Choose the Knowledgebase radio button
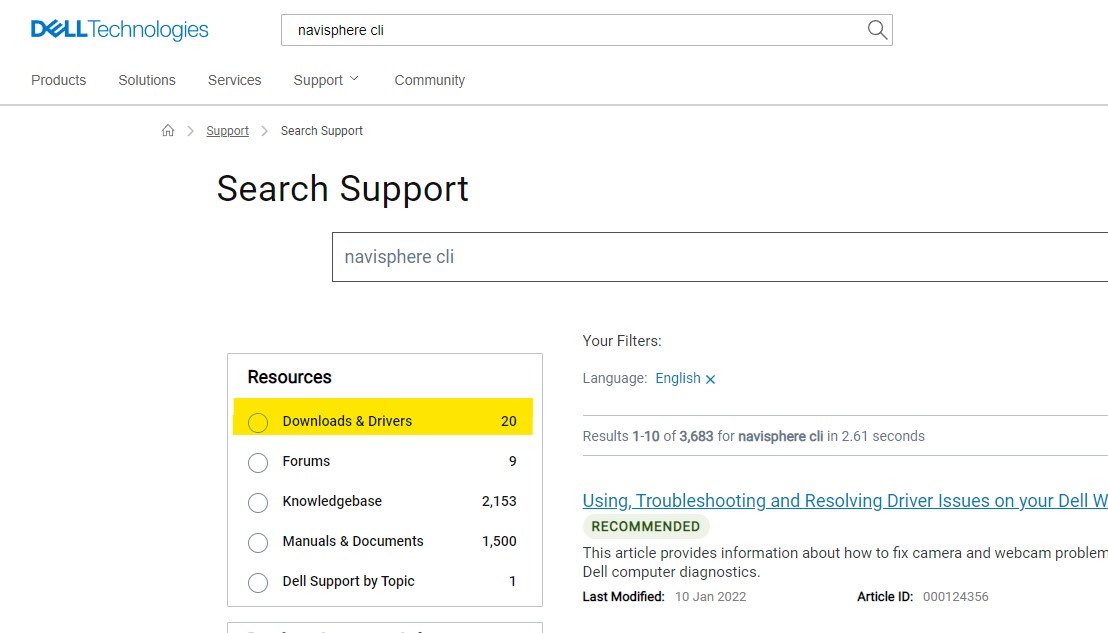 (258, 502)
